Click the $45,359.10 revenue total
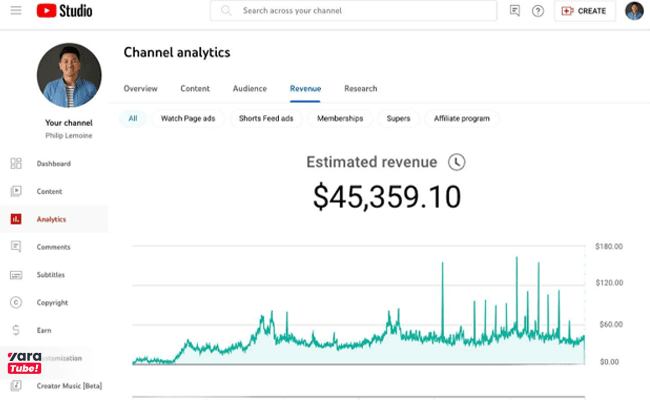Viewport: 650px width, 400px height. pyautogui.click(x=387, y=197)
